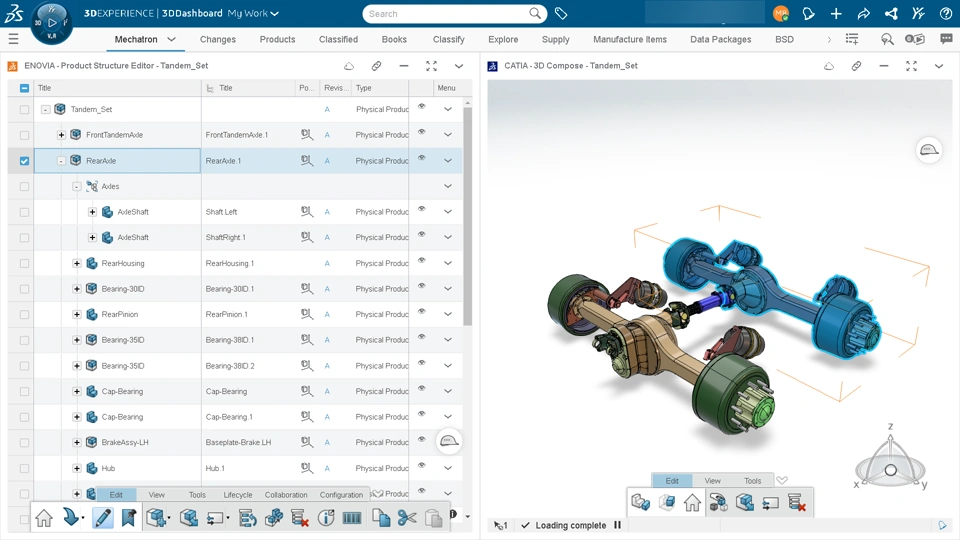Image resolution: width=960 pixels, height=540 pixels.
Task: Click the insert product icon with plus
Action: [157, 518]
